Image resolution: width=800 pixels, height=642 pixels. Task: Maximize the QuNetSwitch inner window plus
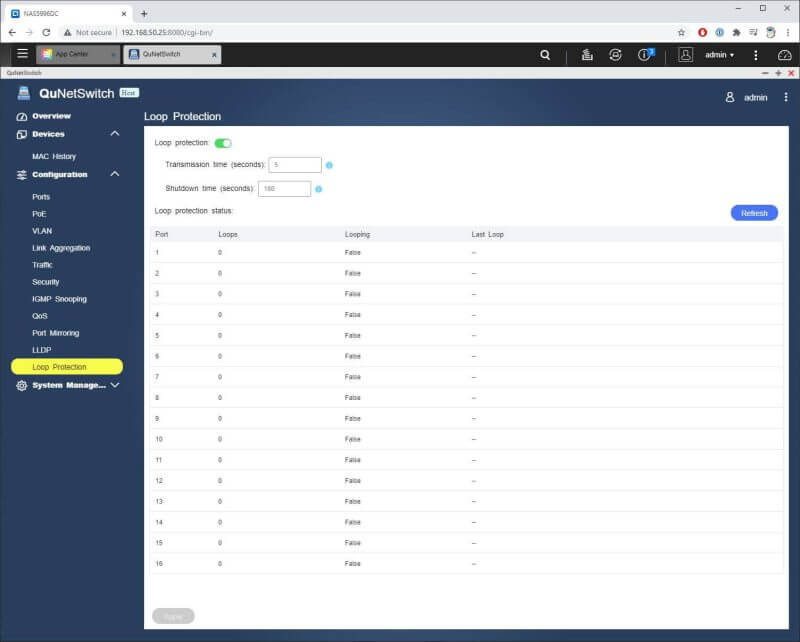778,73
